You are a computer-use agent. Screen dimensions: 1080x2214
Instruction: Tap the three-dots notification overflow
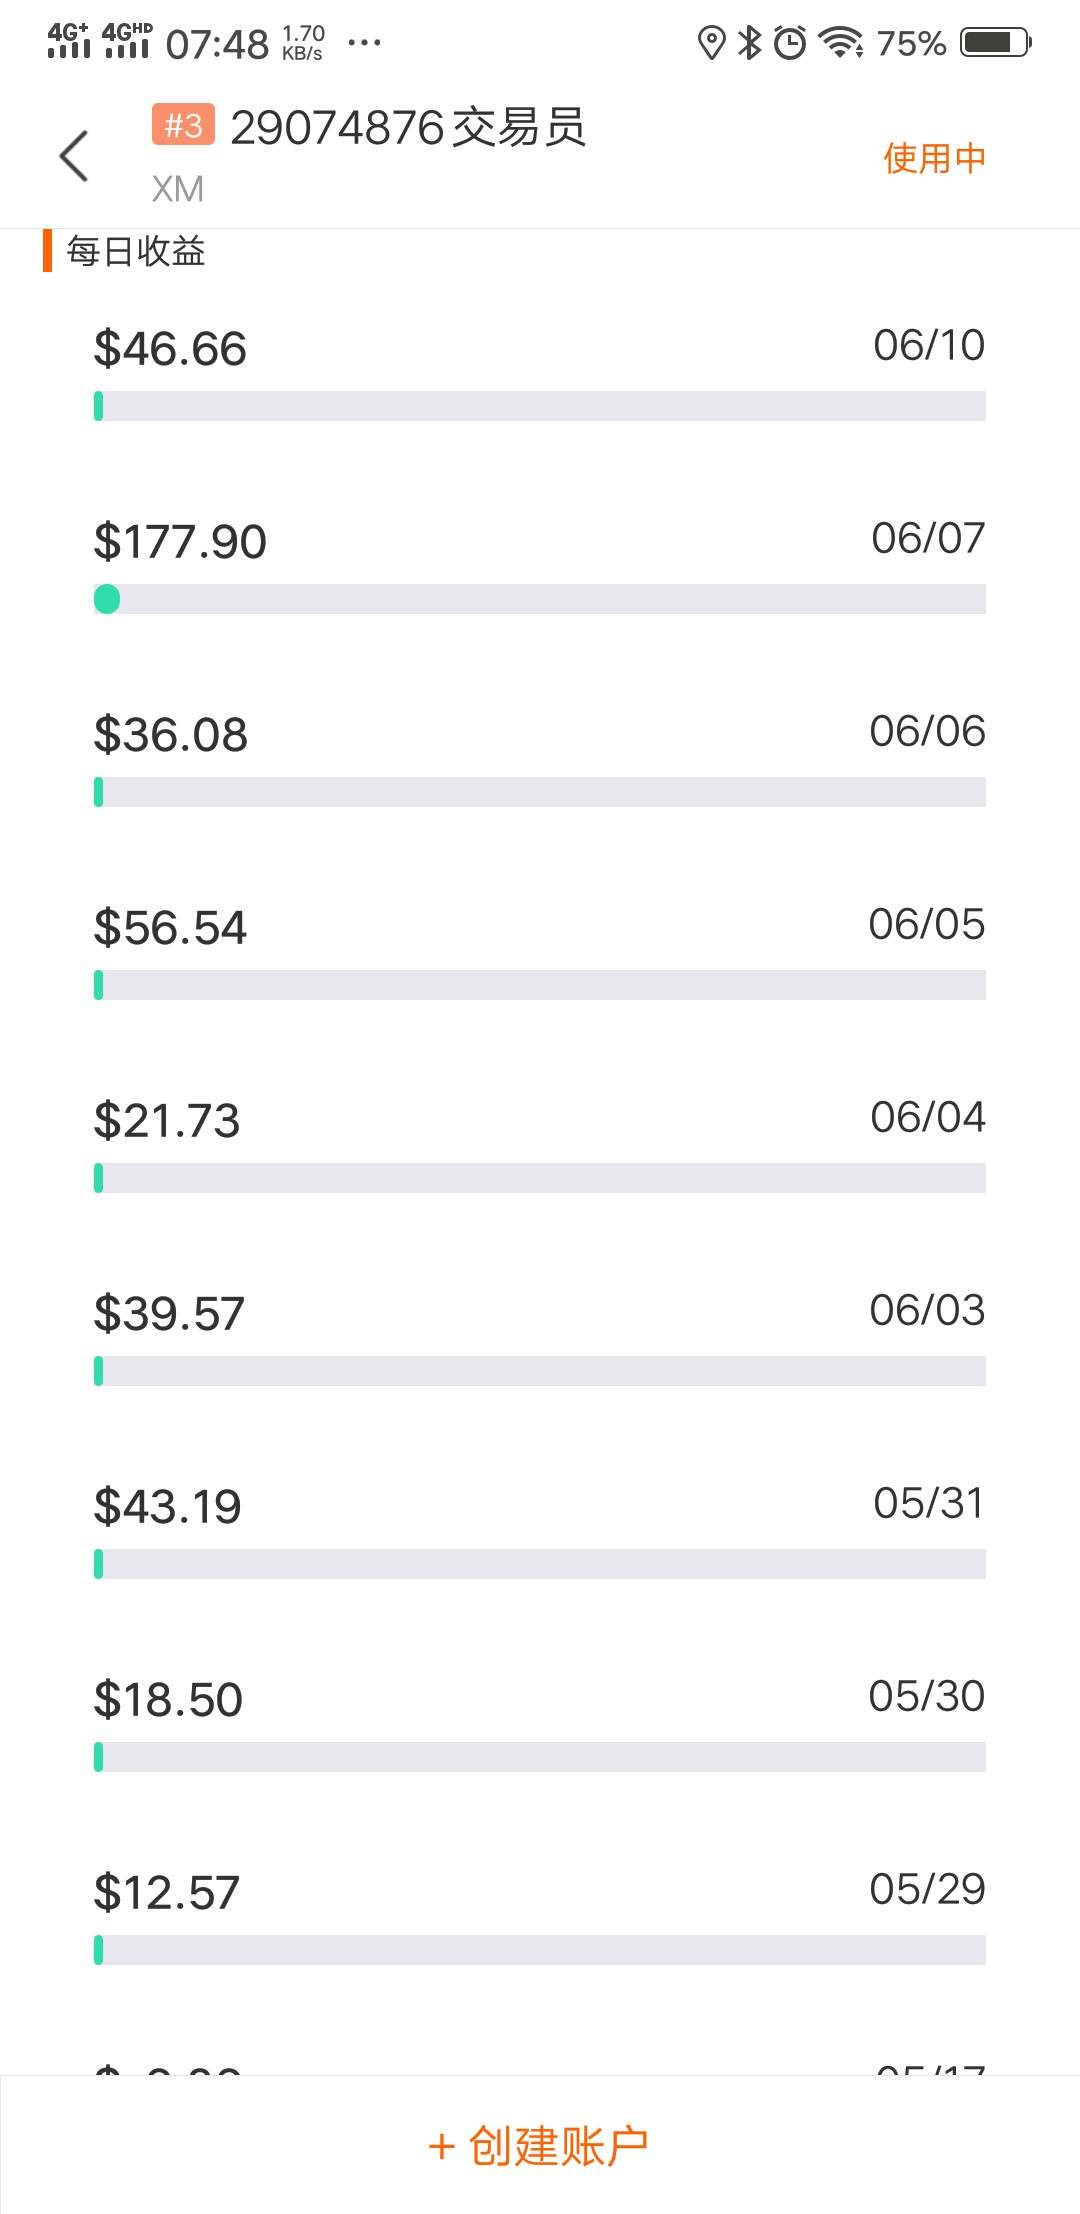[x=364, y=43]
